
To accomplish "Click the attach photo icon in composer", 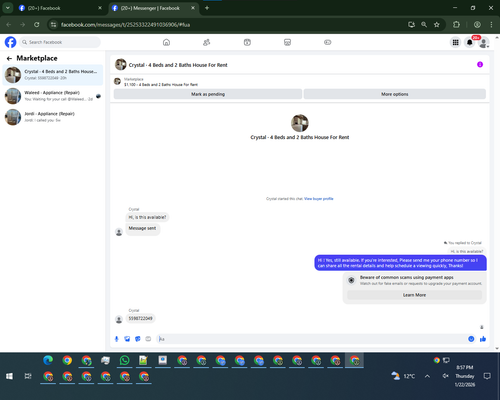I will (x=127, y=339).
